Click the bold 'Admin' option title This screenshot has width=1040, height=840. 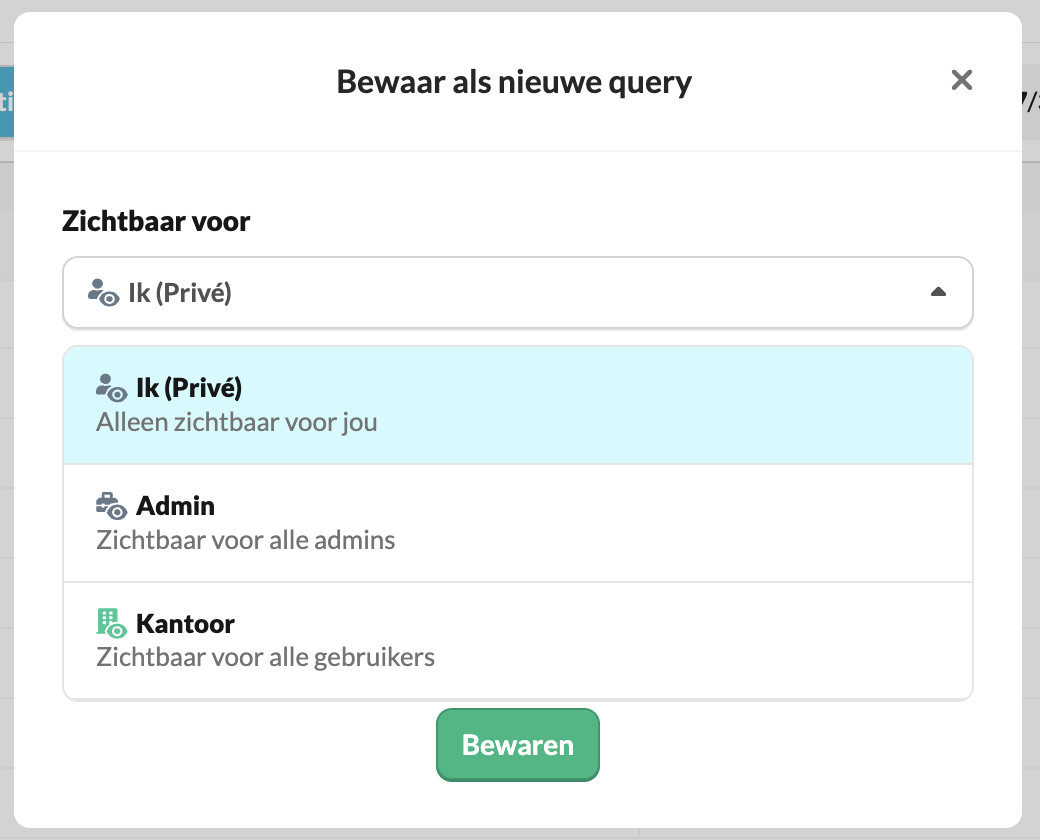pos(176,506)
